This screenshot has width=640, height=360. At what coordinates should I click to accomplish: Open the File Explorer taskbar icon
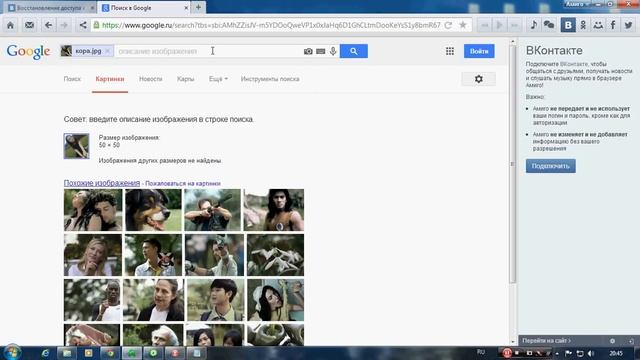(67, 353)
